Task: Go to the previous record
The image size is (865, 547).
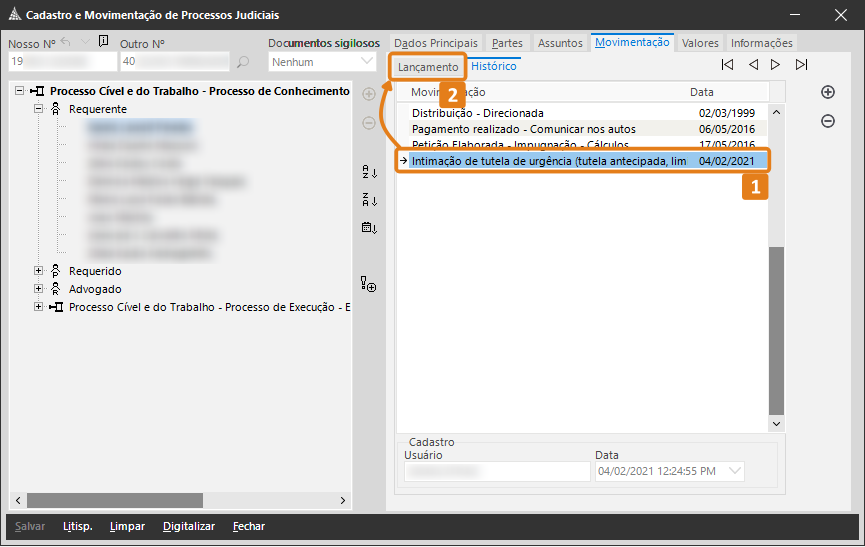Action: click(752, 65)
